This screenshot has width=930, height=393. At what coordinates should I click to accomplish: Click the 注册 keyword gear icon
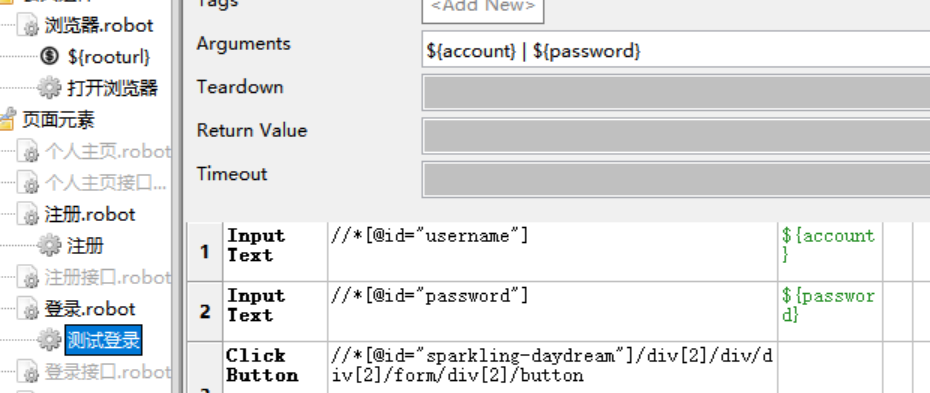(x=49, y=245)
